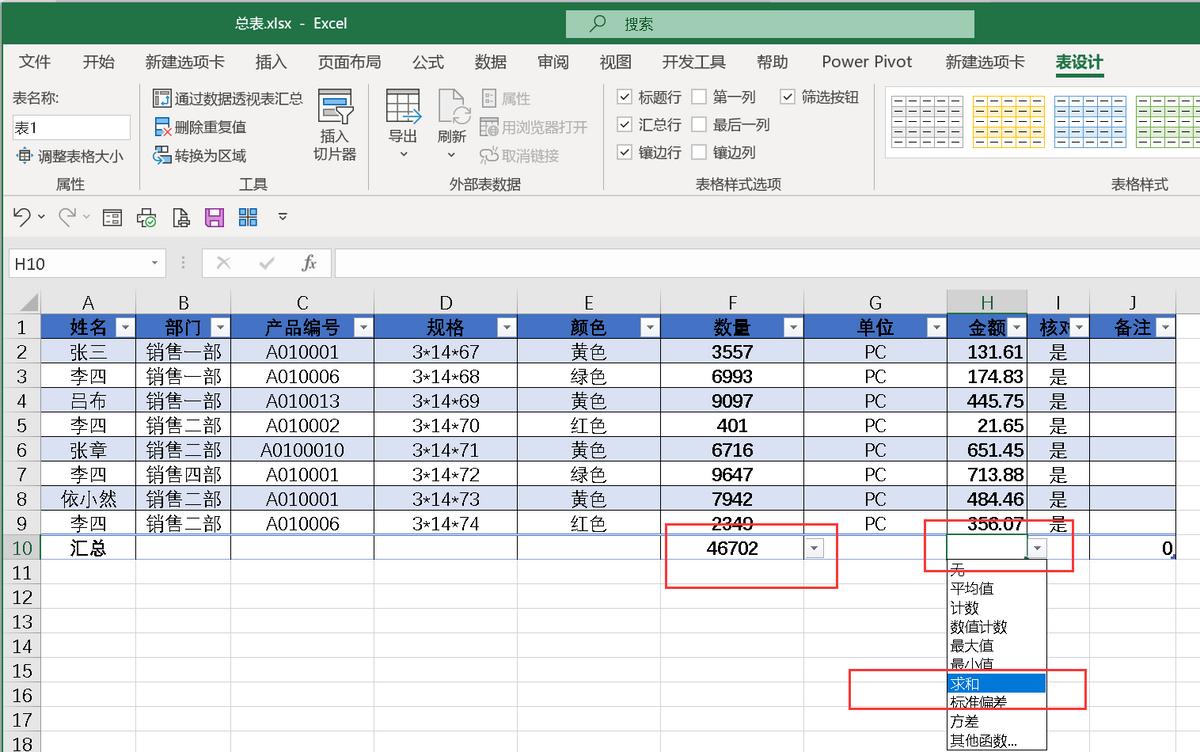Click the Export icon (导出)
1200x752 pixels.
[403, 107]
